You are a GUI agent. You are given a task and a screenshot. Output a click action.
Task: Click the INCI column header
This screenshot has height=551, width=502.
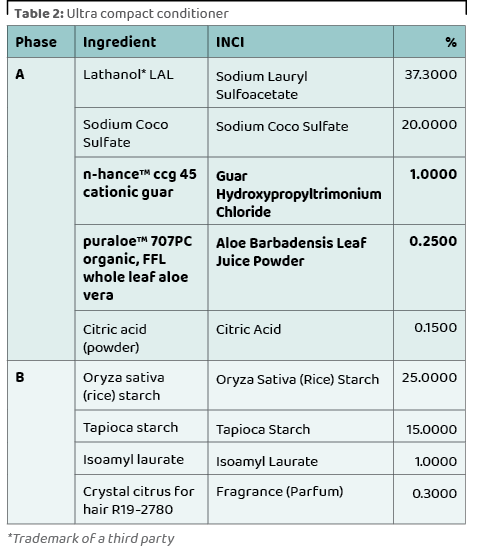[x=300, y=42]
